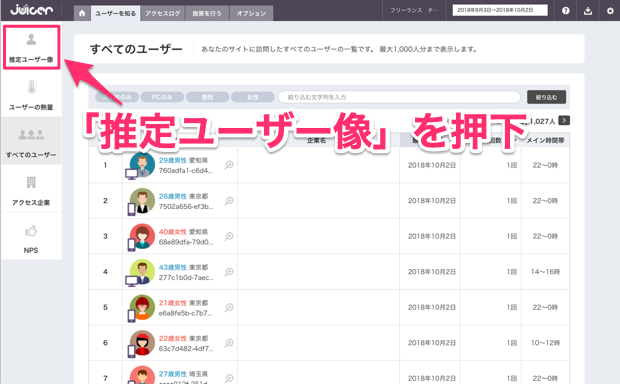Click the avatar of 22歳女性 user

coord(142,343)
